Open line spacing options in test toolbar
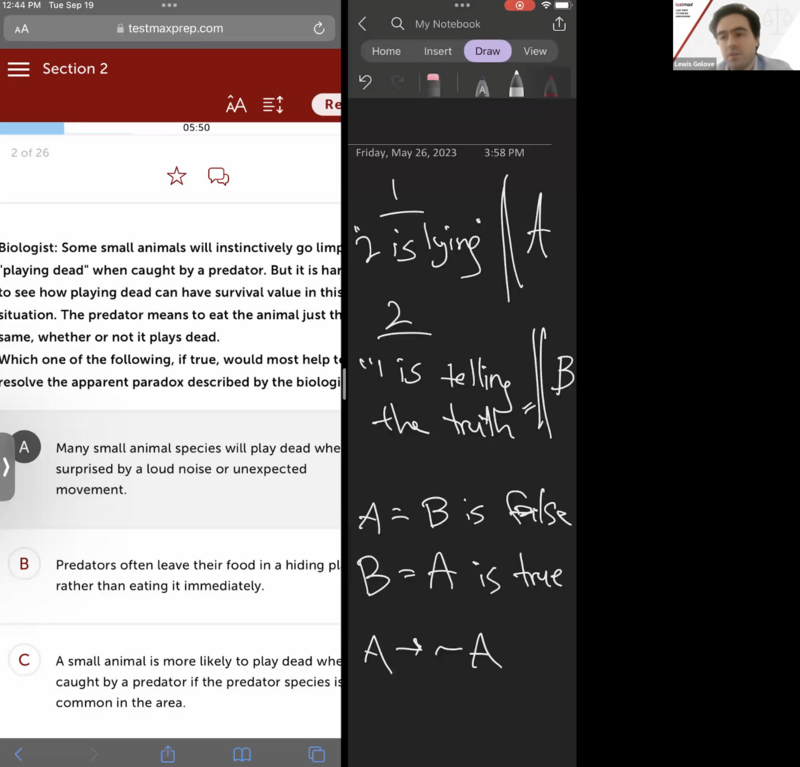Image resolution: width=800 pixels, height=767 pixels. click(x=273, y=104)
